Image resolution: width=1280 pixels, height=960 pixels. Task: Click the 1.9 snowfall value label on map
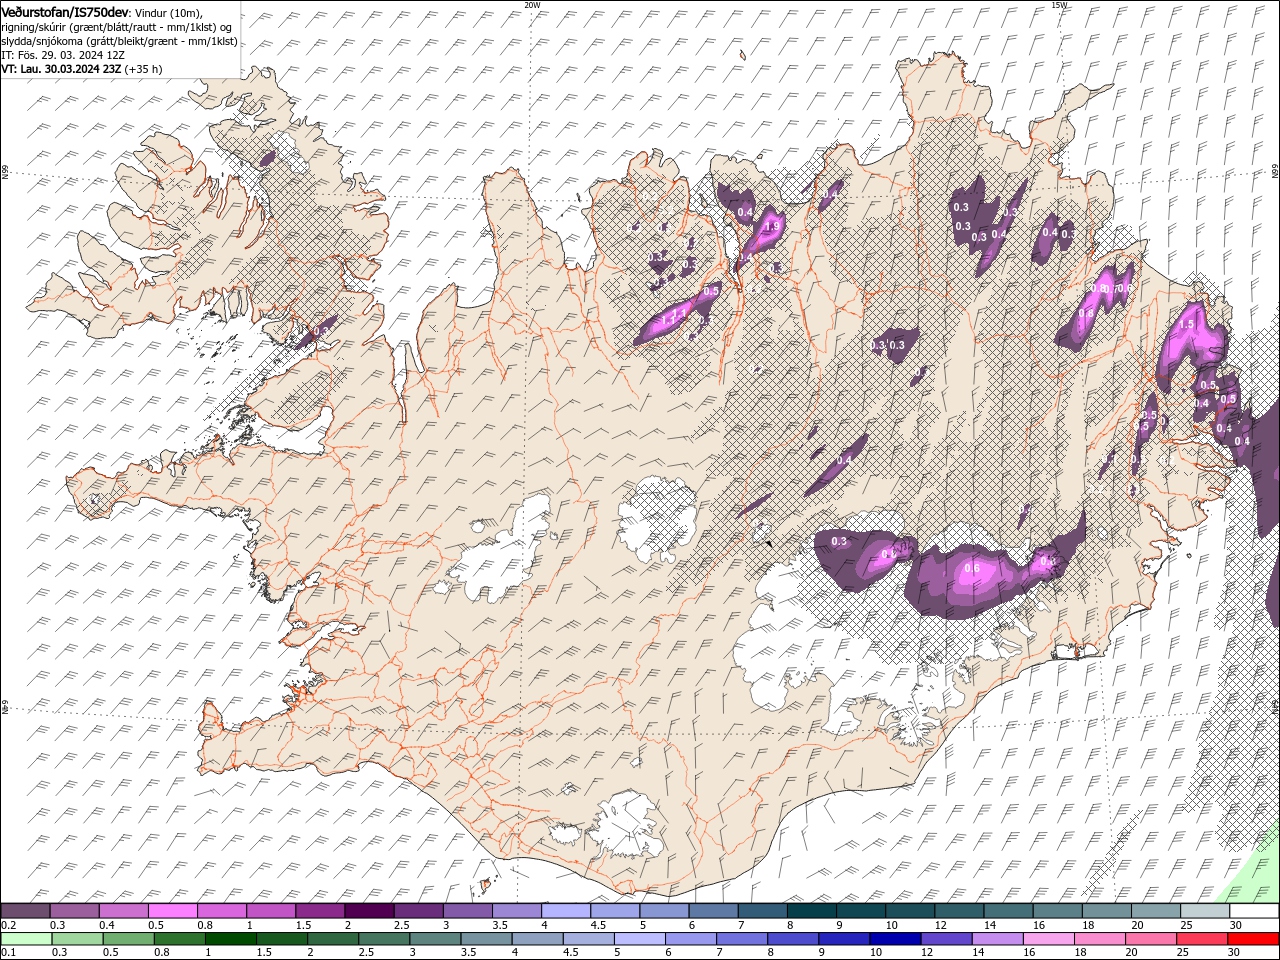click(771, 227)
